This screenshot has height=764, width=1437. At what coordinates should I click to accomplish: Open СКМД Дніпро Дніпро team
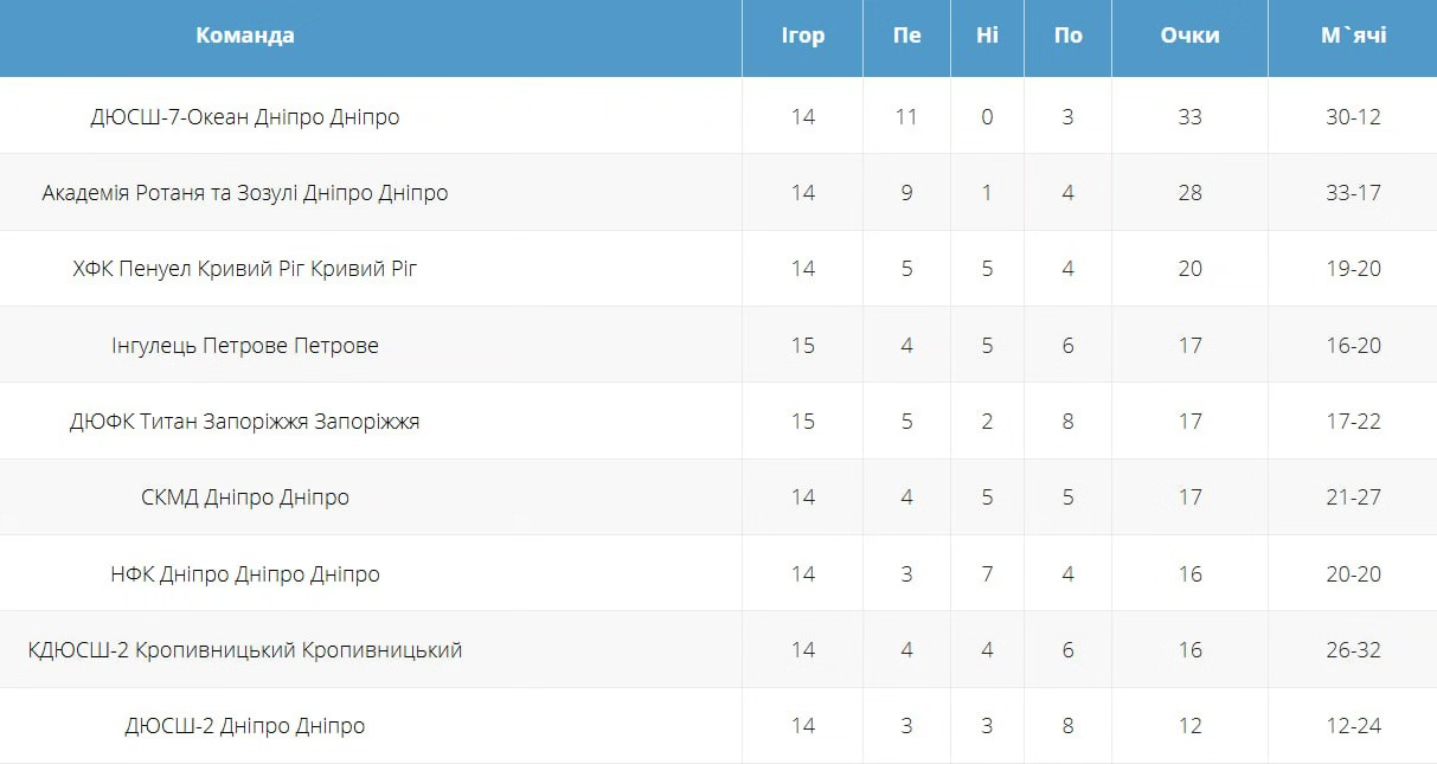(x=245, y=498)
